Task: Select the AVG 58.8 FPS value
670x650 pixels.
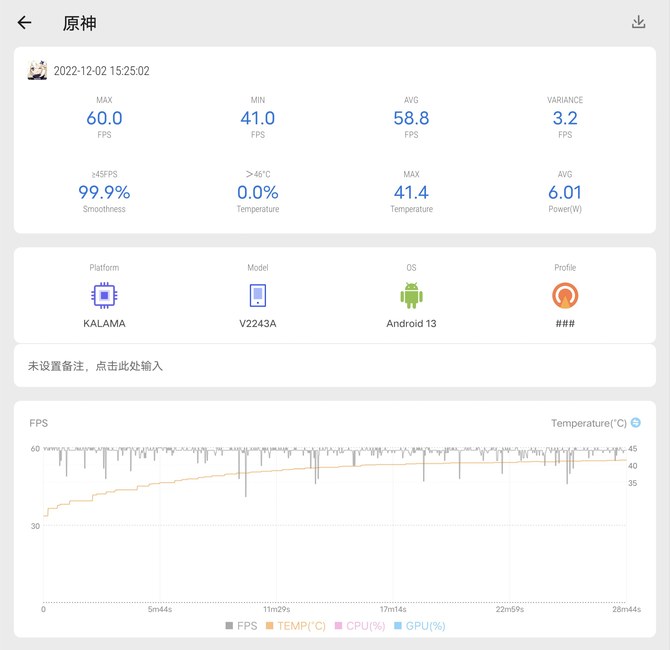Action: tap(411, 118)
